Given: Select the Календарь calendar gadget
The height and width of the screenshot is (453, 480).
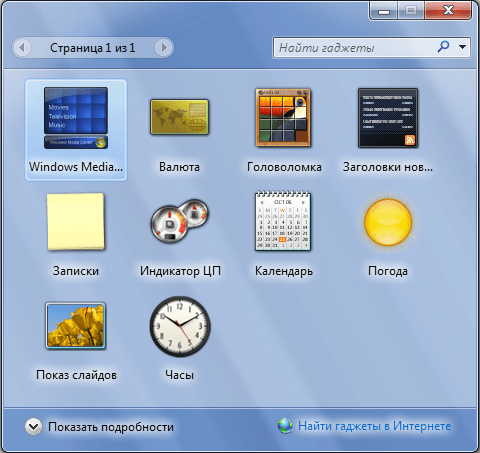Looking at the screenshot, I should point(283,233).
